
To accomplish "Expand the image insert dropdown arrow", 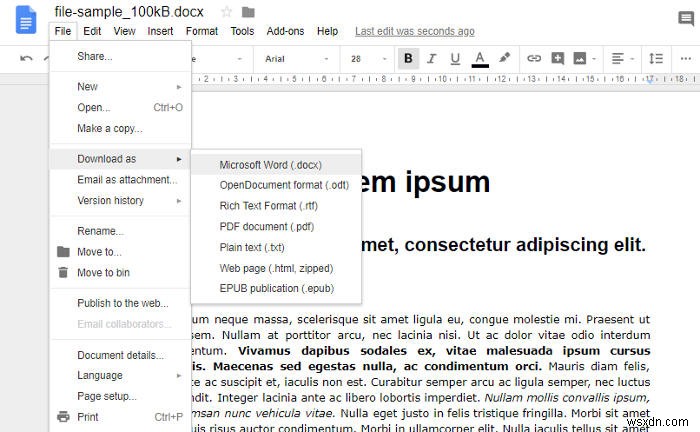I will [x=594, y=59].
